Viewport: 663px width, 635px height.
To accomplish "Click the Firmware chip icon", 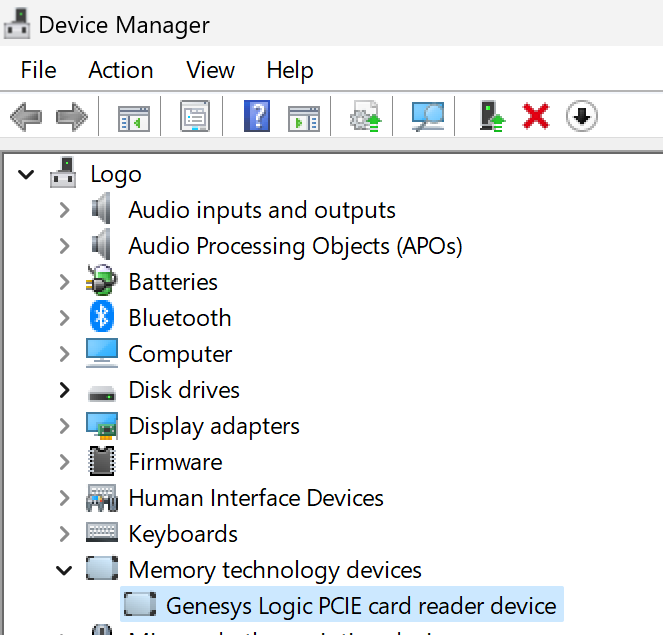I will click(101, 460).
